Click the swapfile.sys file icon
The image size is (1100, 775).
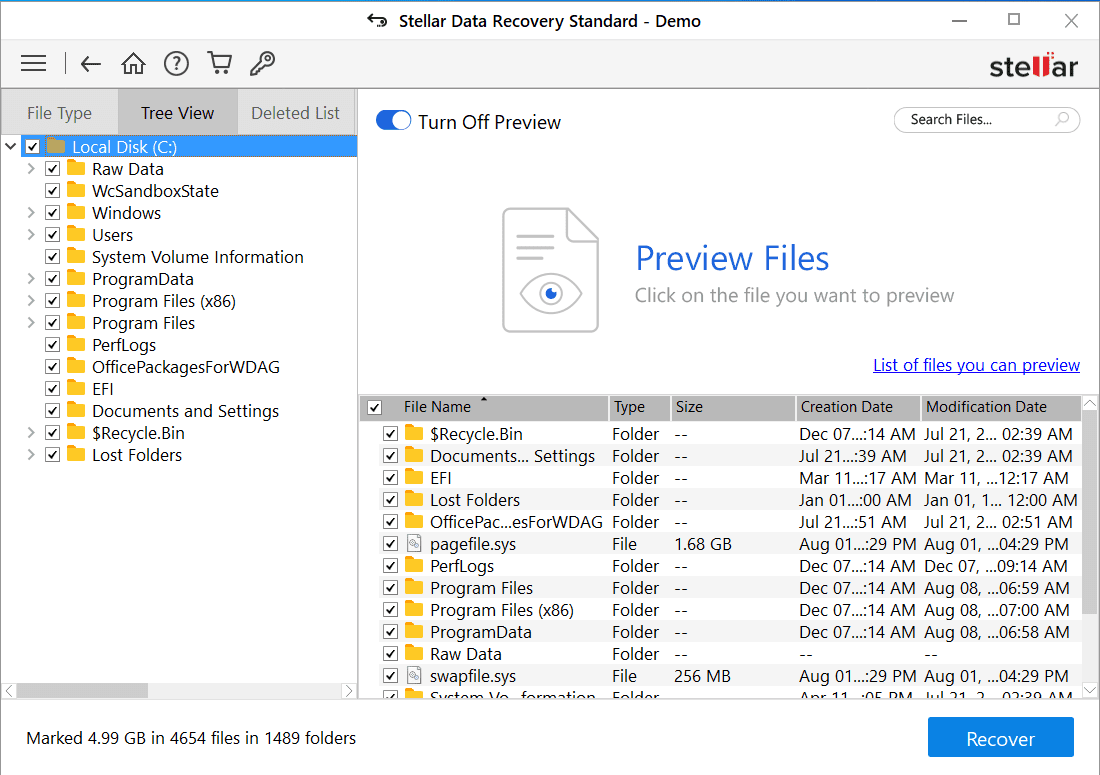click(414, 675)
